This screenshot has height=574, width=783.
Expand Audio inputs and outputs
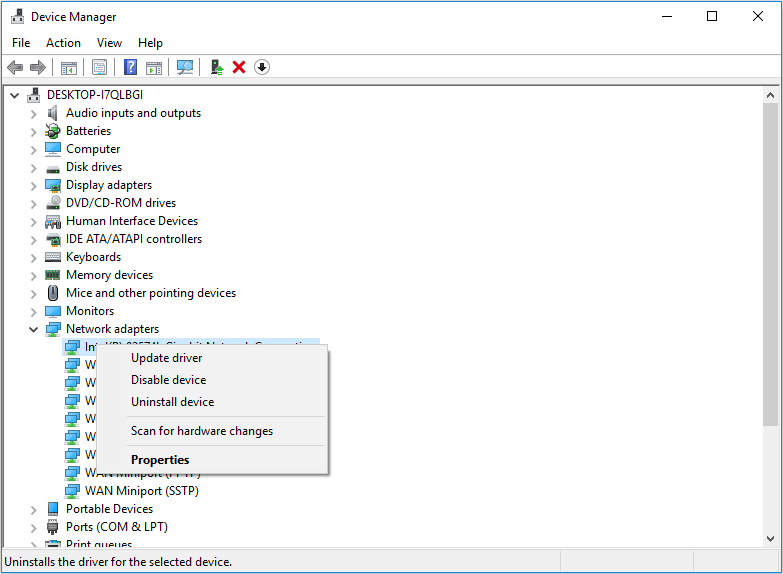click(33, 114)
